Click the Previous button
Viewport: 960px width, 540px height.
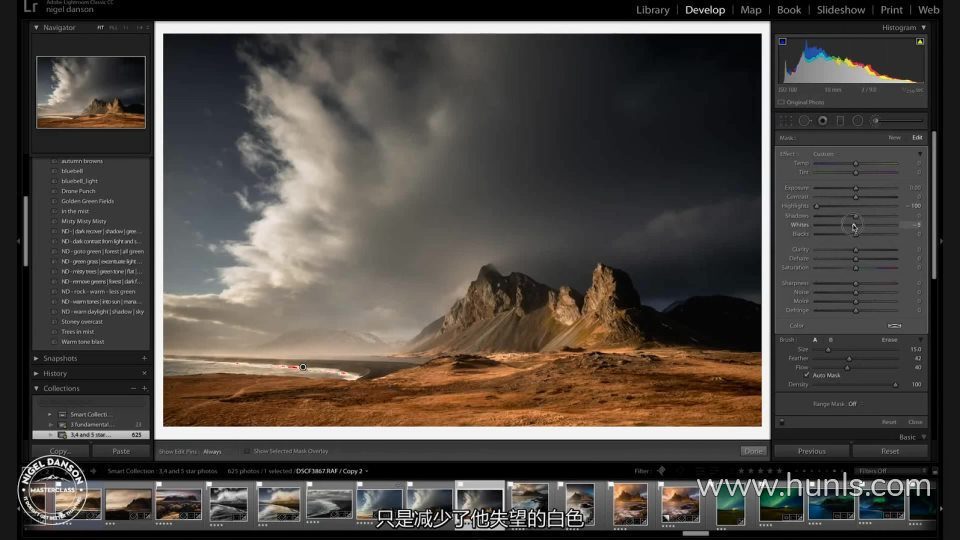[812, 451]
